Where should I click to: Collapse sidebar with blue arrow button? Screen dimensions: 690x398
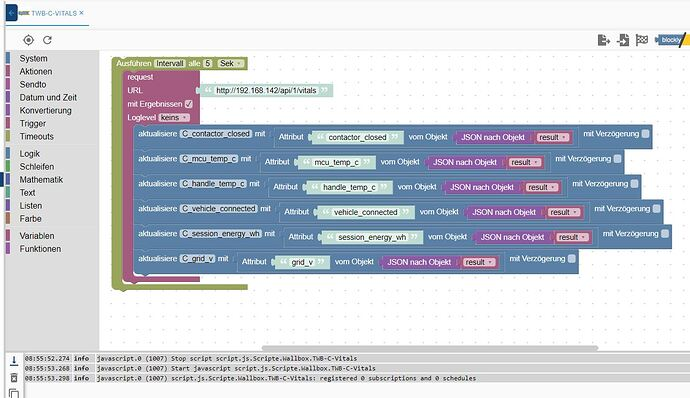click(x=11, y=13)
